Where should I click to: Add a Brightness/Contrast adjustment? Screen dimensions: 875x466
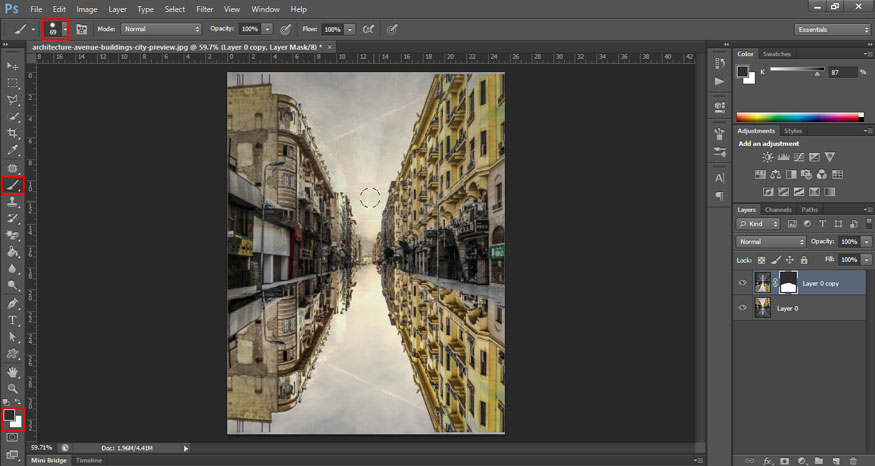[x=768, y=157]
